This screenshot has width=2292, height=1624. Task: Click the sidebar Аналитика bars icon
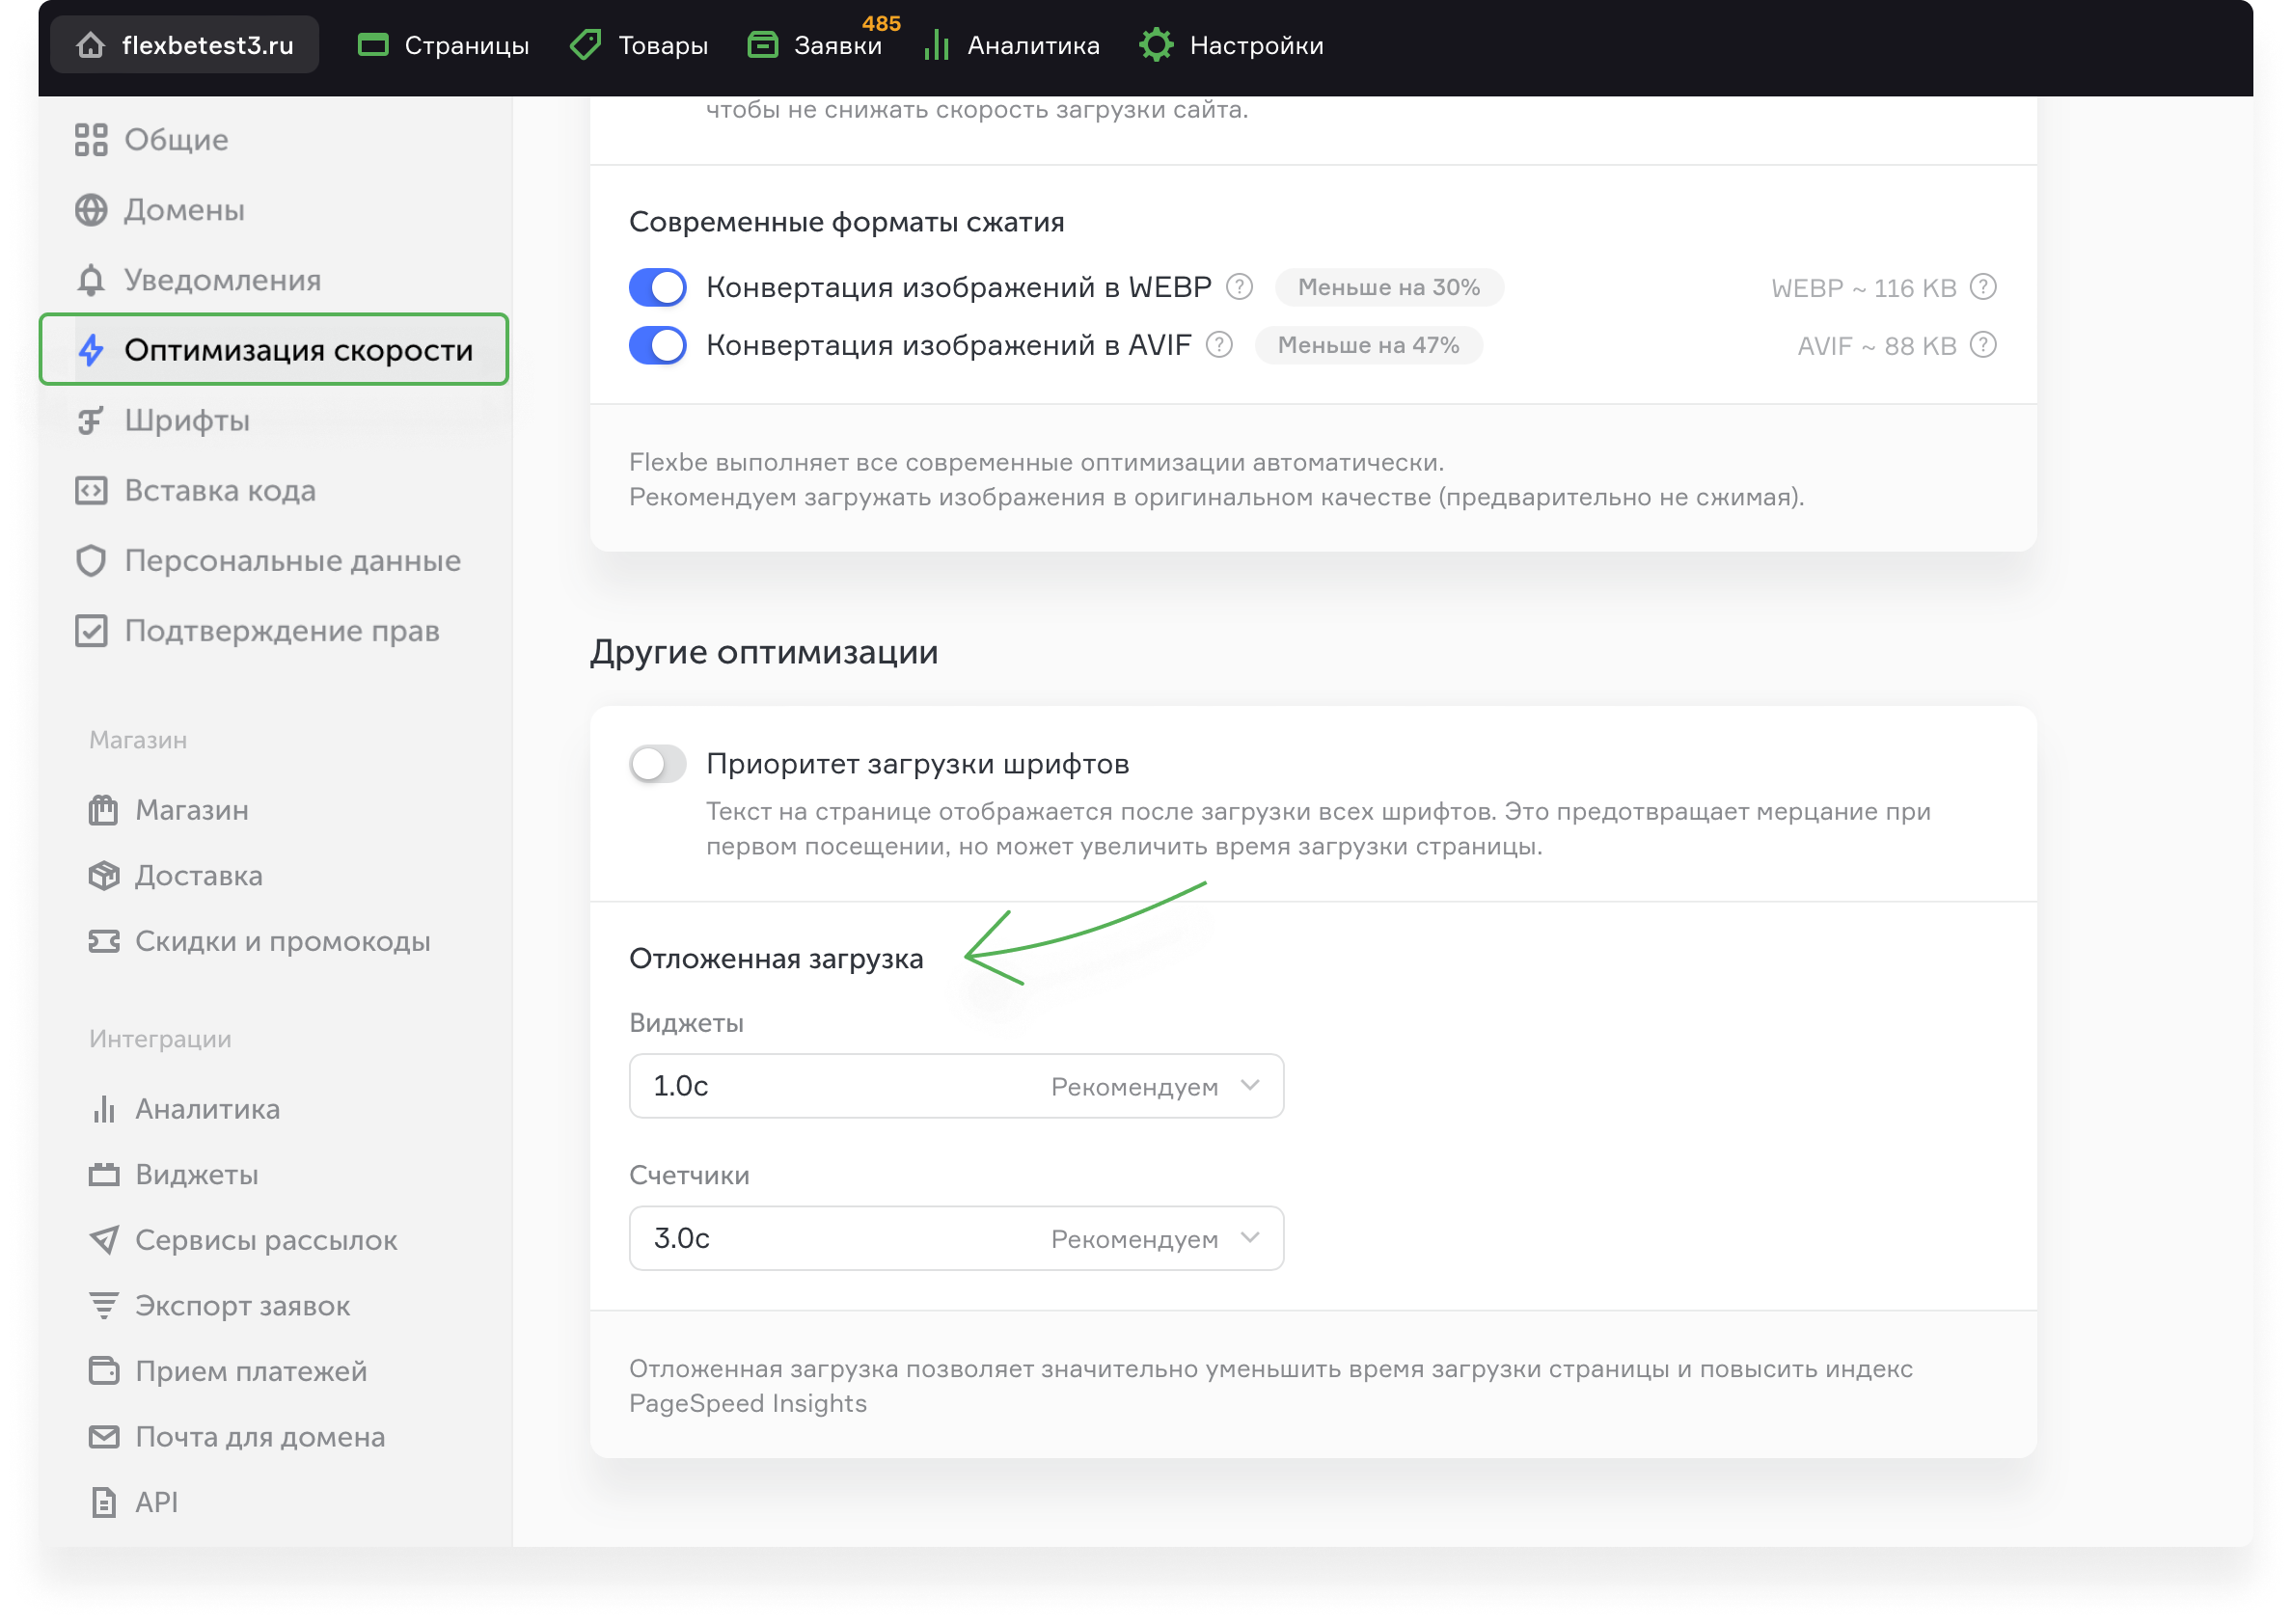tap(104, 1109)
